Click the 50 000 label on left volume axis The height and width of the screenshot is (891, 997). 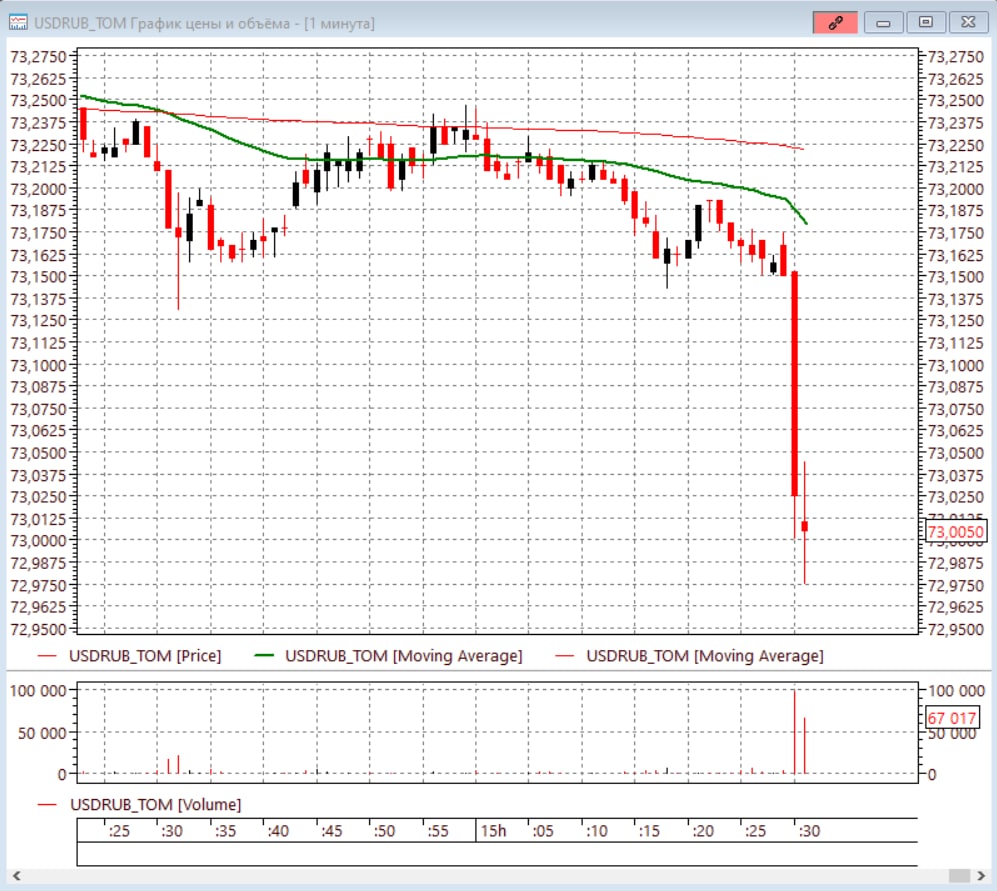[x=42, y=733]
